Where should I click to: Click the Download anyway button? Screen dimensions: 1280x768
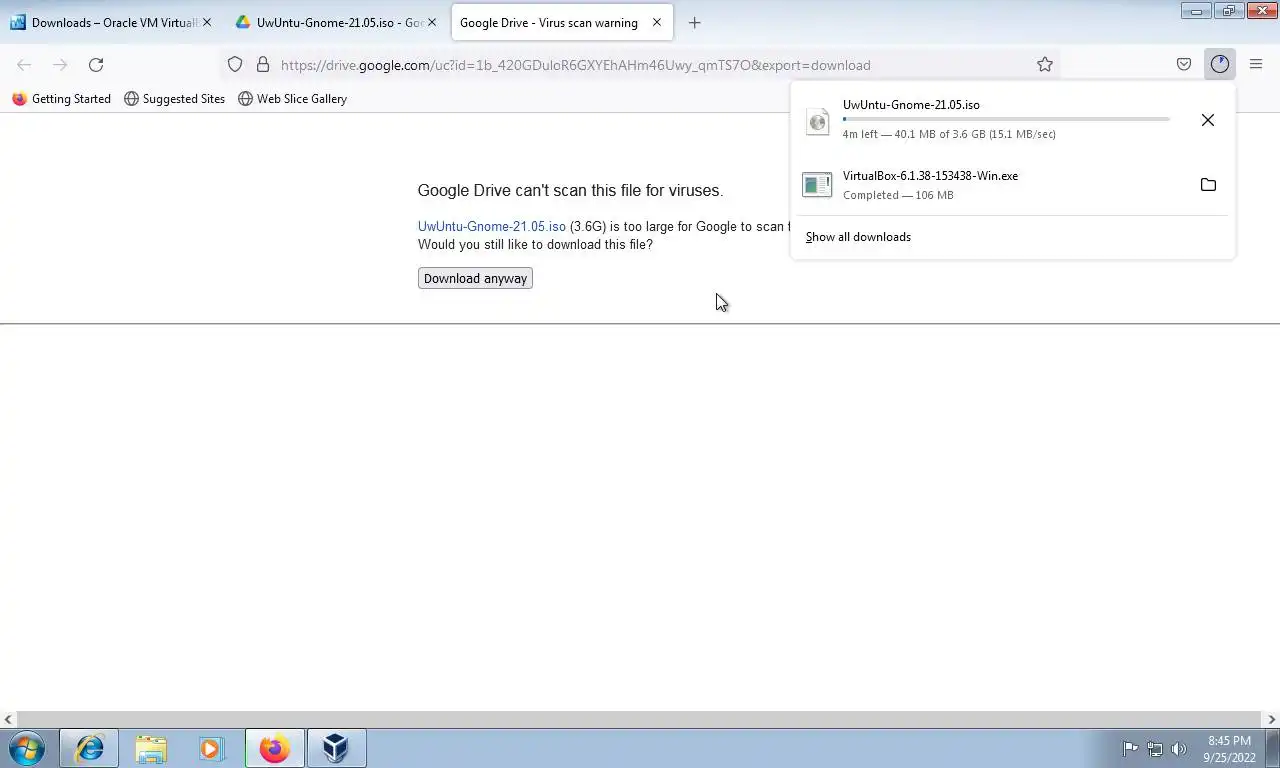pos(475,278)
